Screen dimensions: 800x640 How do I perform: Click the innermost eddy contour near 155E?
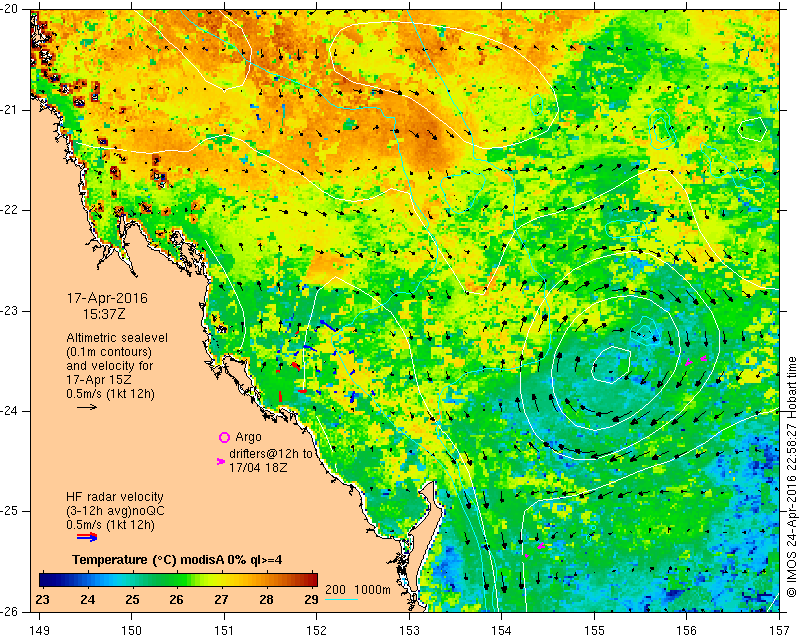point(611,364)
